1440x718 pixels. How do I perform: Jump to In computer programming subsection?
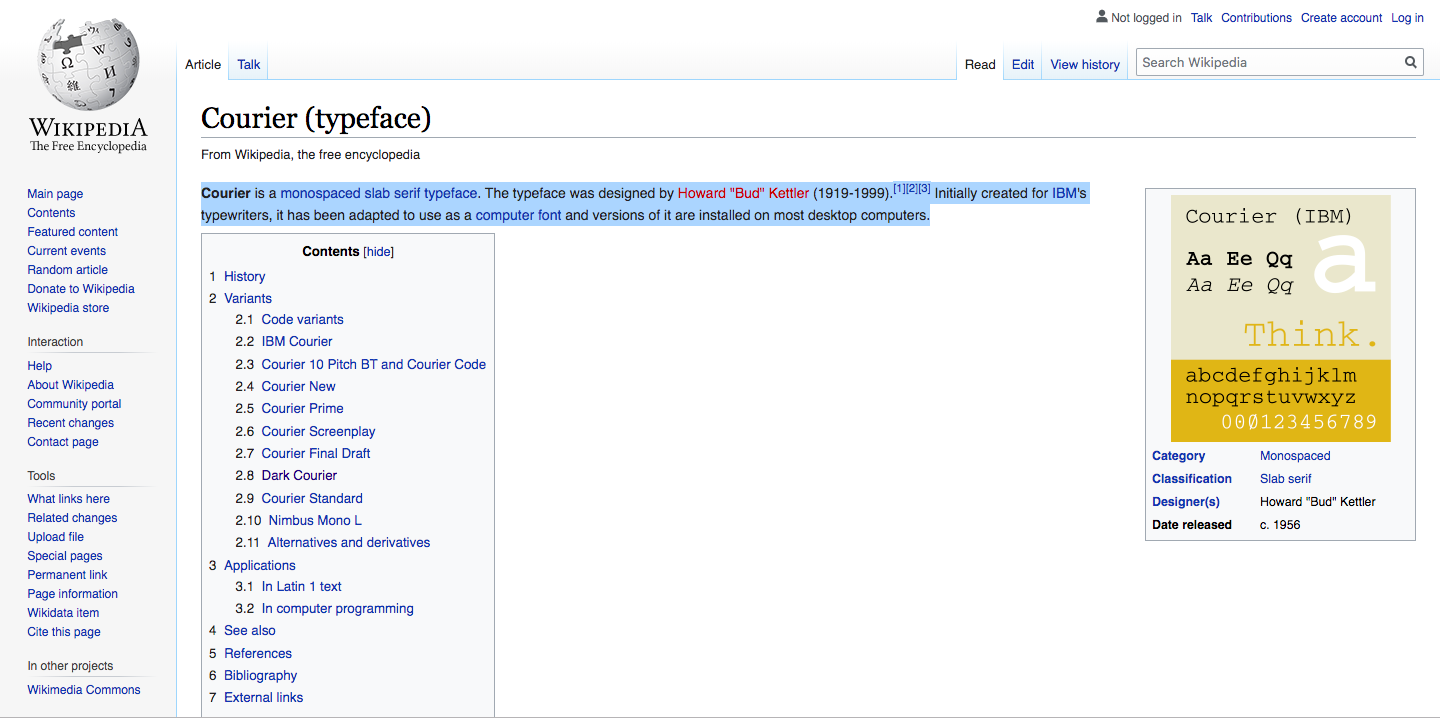(337, 609)
